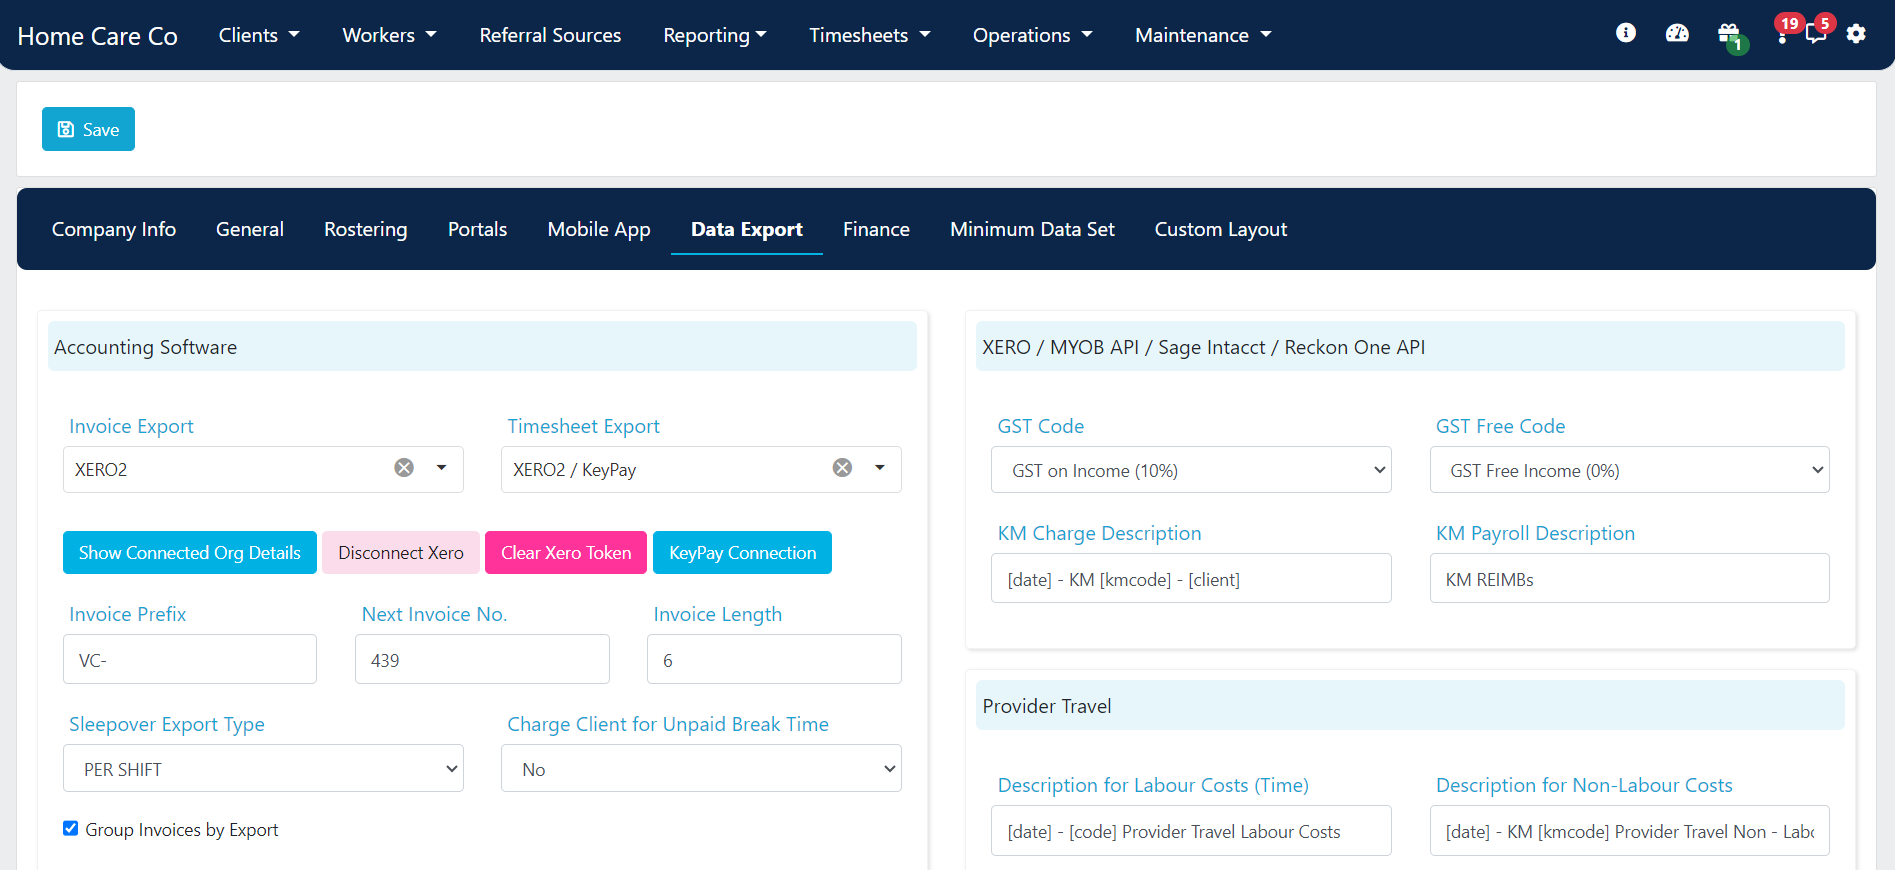Focus Description for Non-Labour Costs field
The height and width of the screenshot is (870, 1895).
(1630, 830)
